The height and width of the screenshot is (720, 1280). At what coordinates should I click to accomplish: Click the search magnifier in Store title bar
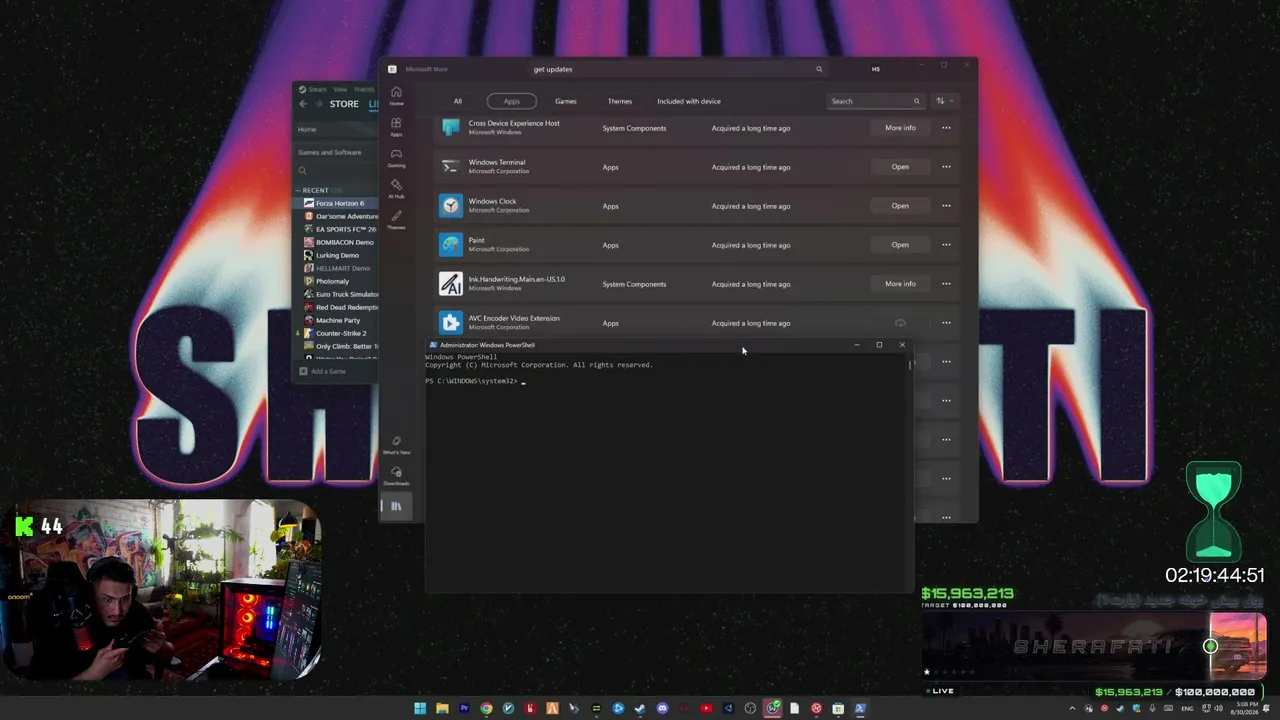tap(819, 69)
